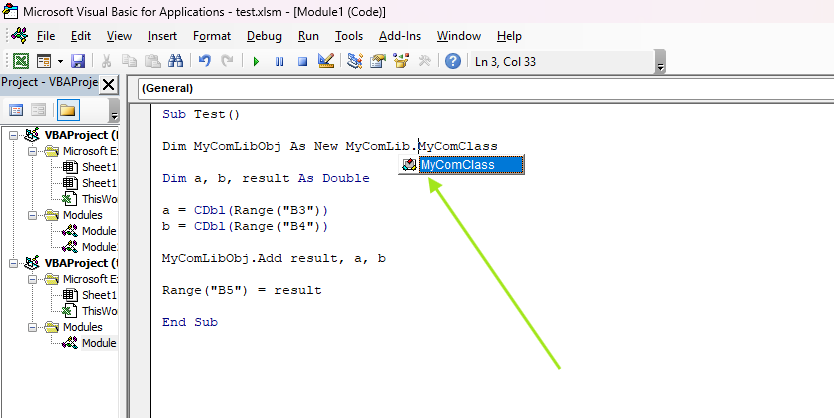Undo the last action via toolbar arrow
The width and height of the screenshot is (834, 418).
pyautogui.click(x=204, y=61)
